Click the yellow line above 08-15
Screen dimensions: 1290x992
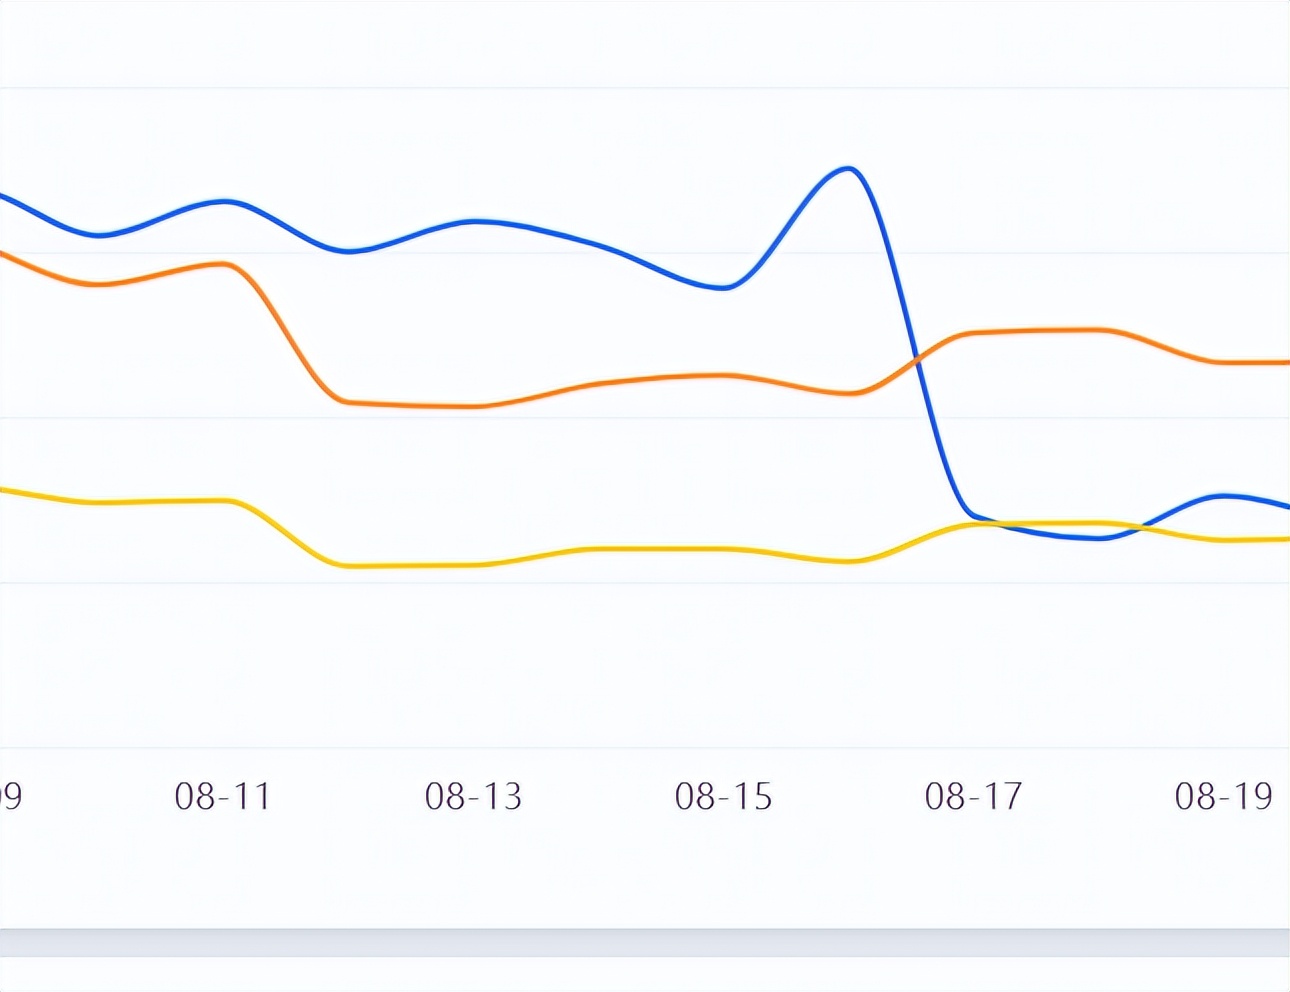(x=724, y=549)
